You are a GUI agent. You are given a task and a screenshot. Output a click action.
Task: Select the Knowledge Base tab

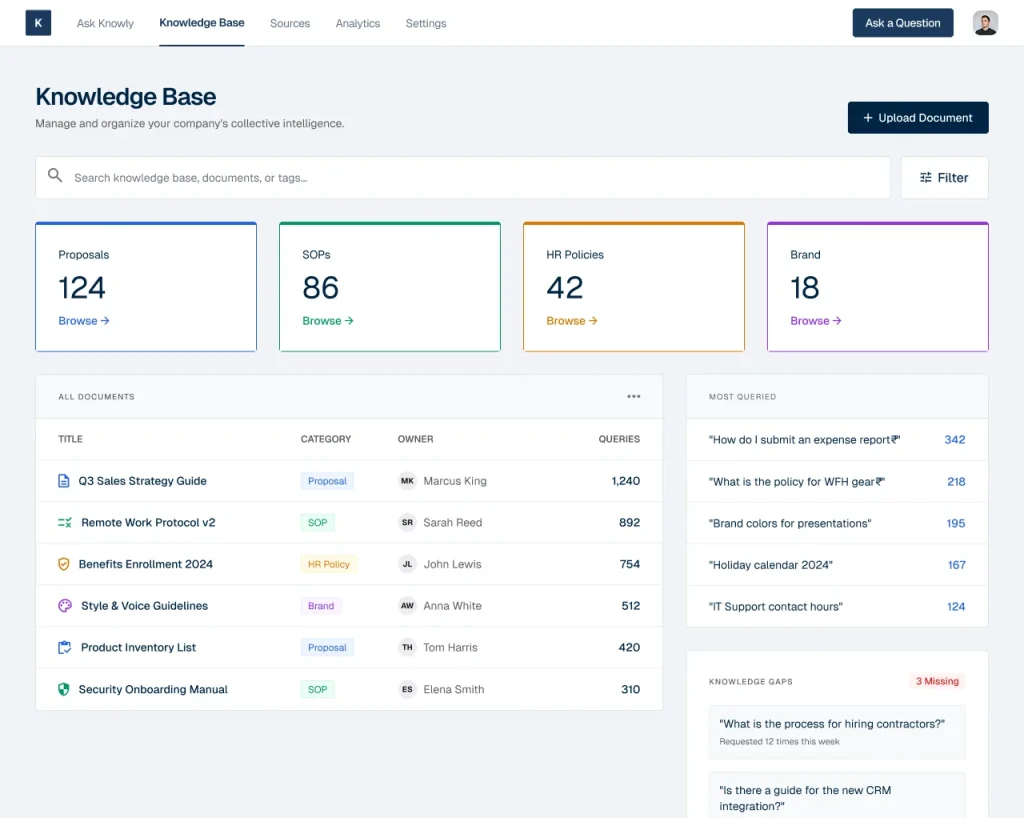[202, 23]
